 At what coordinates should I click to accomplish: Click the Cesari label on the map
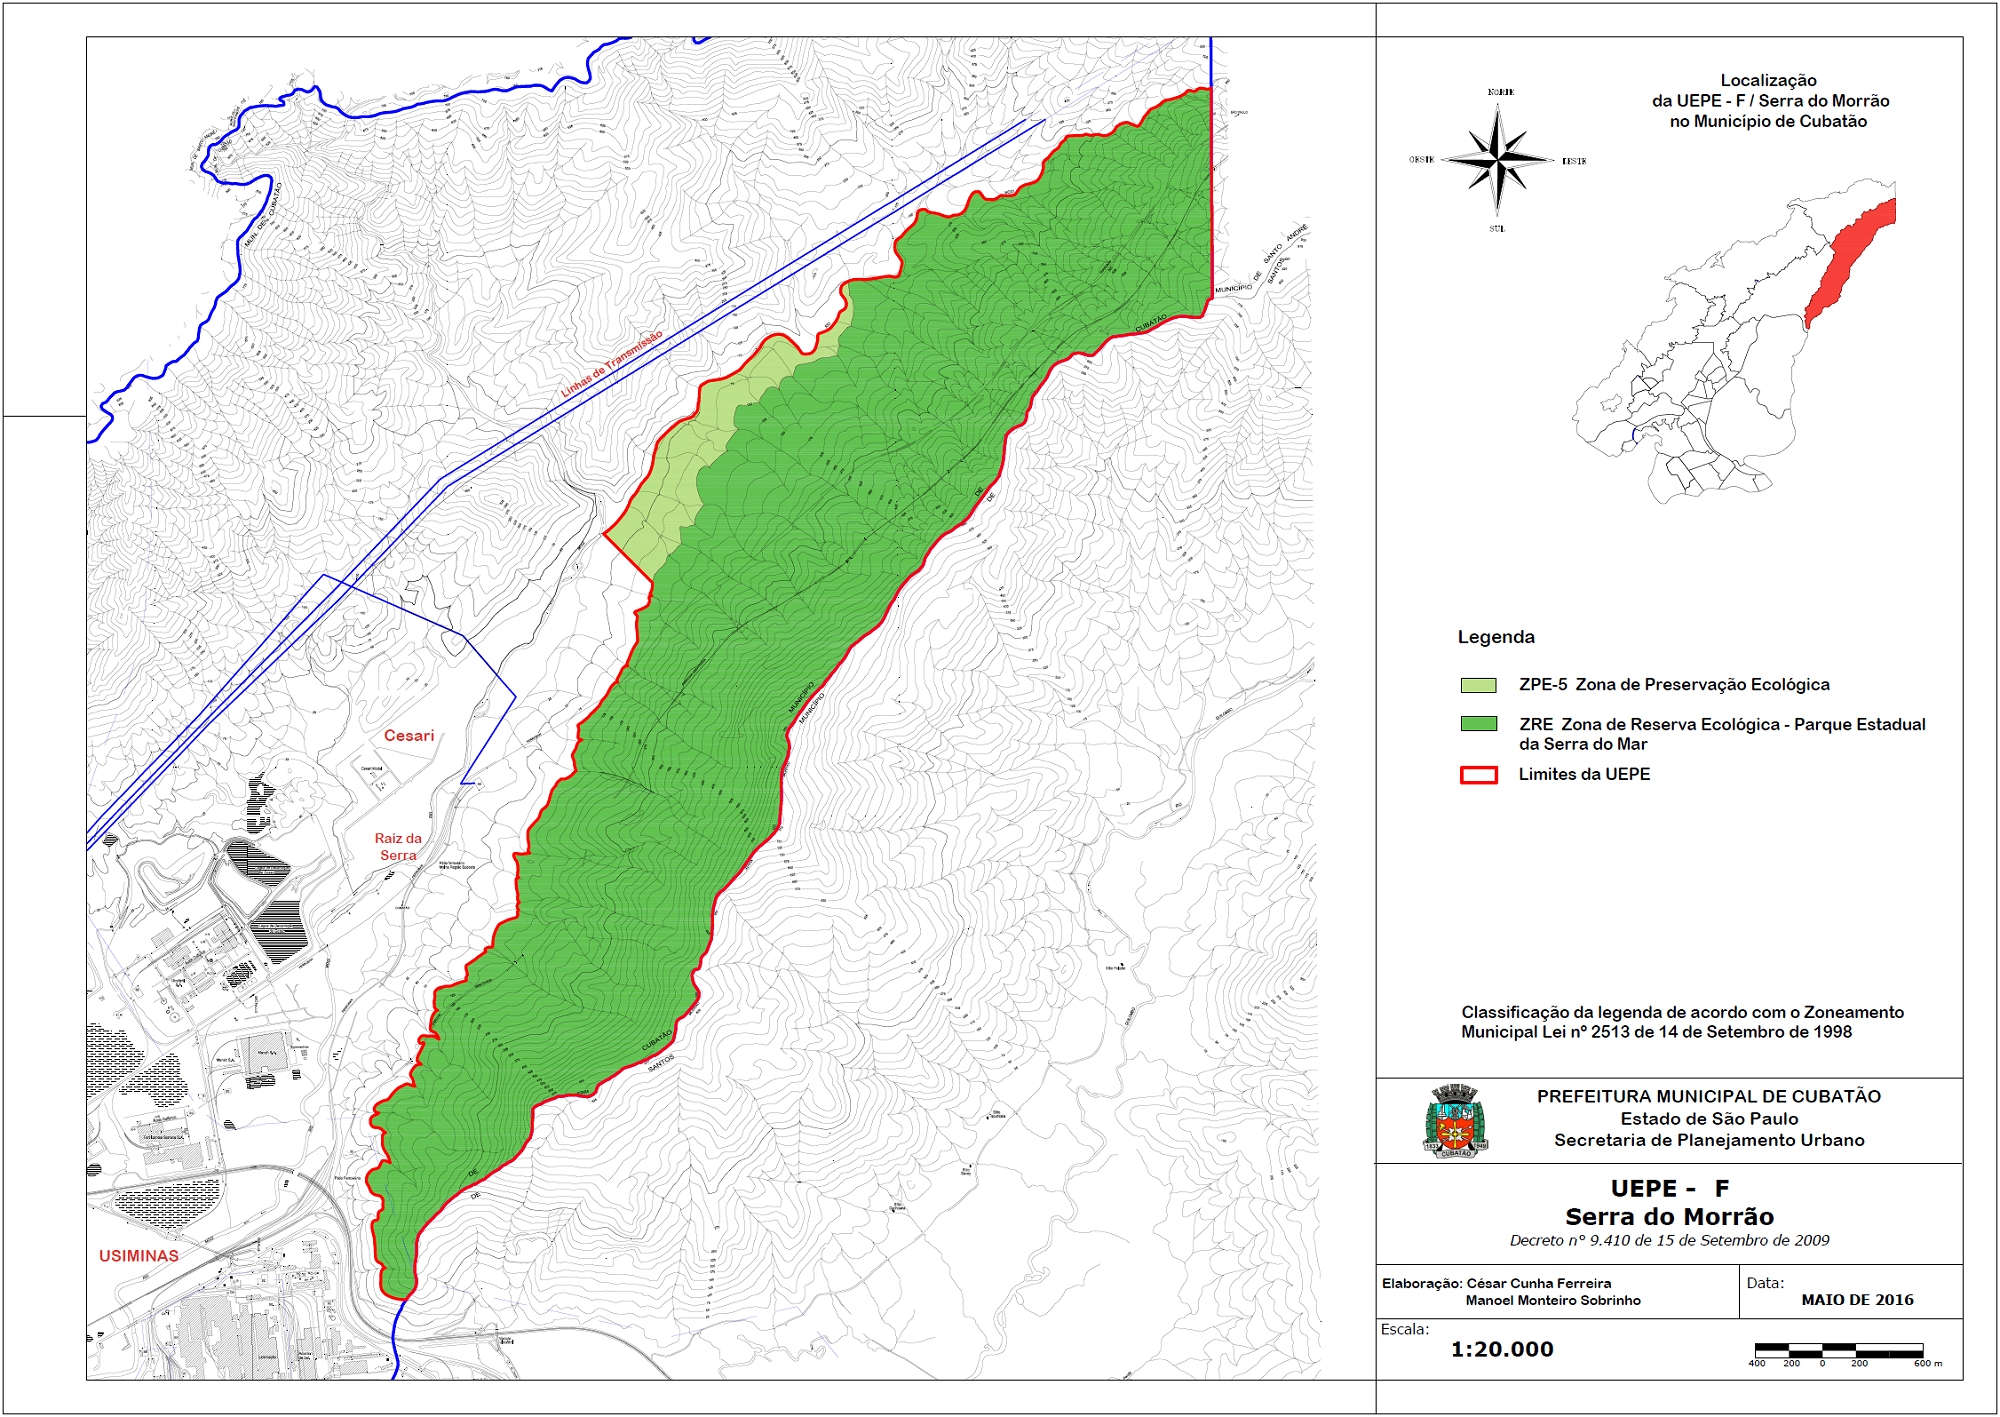pos(409,736)
